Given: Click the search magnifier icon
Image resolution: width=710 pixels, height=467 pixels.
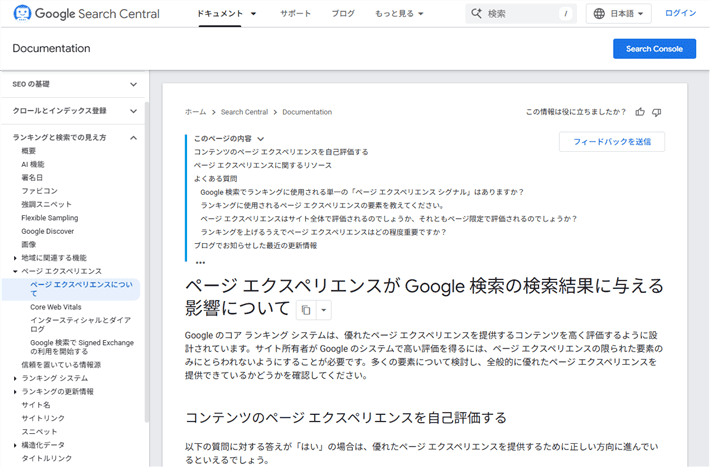Looking at the screenshot, I should [476, 14].
